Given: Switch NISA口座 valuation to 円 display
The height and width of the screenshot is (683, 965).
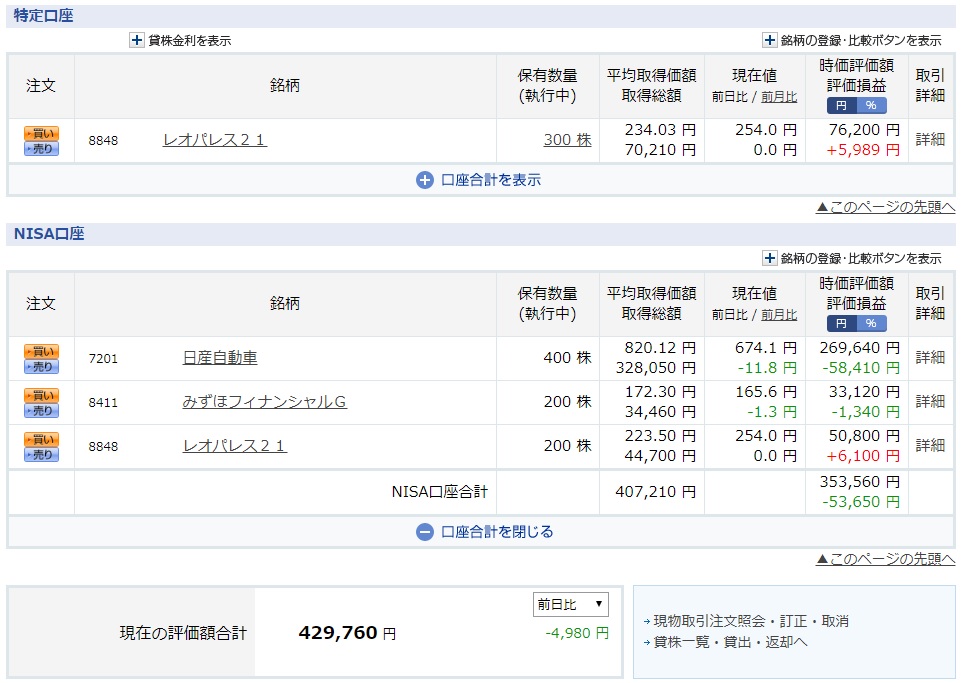Looking at the screenshot, I should [841, 323].
